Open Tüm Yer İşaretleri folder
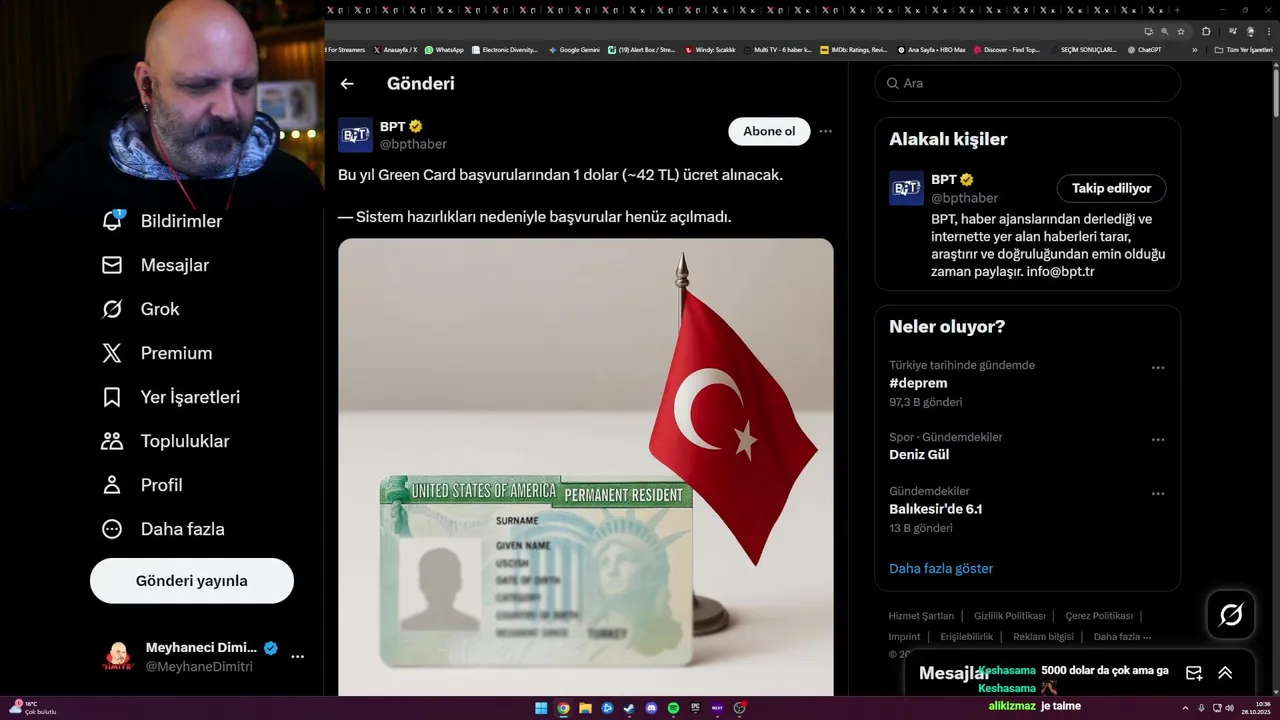Image resolution: width=1280 pixels, height=720 pixels. click(1243, 50)
